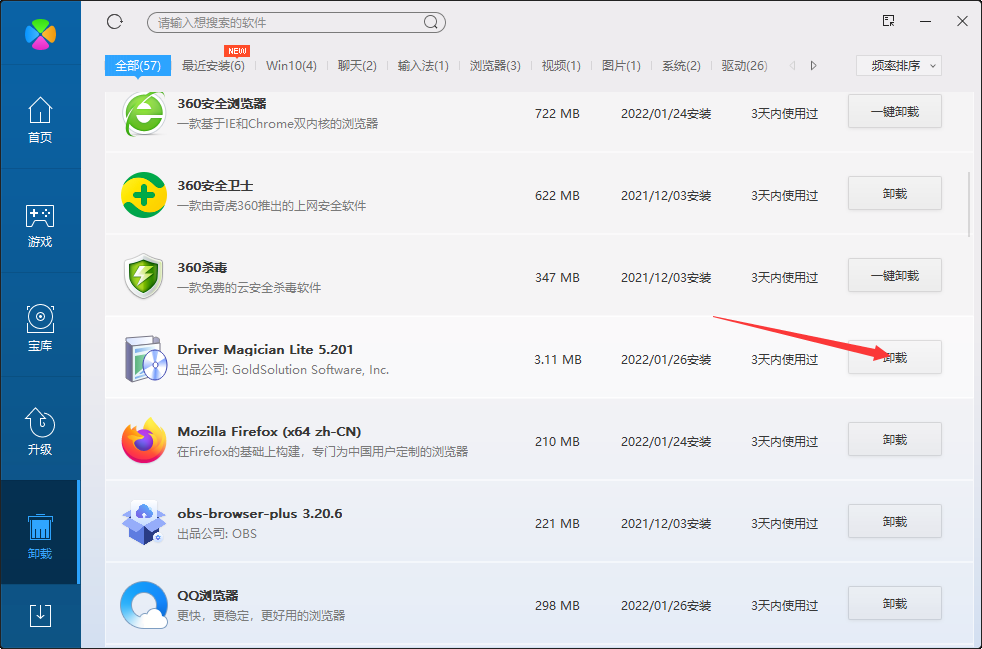Switch to 输入法(1) tab

tap(423, 66)
